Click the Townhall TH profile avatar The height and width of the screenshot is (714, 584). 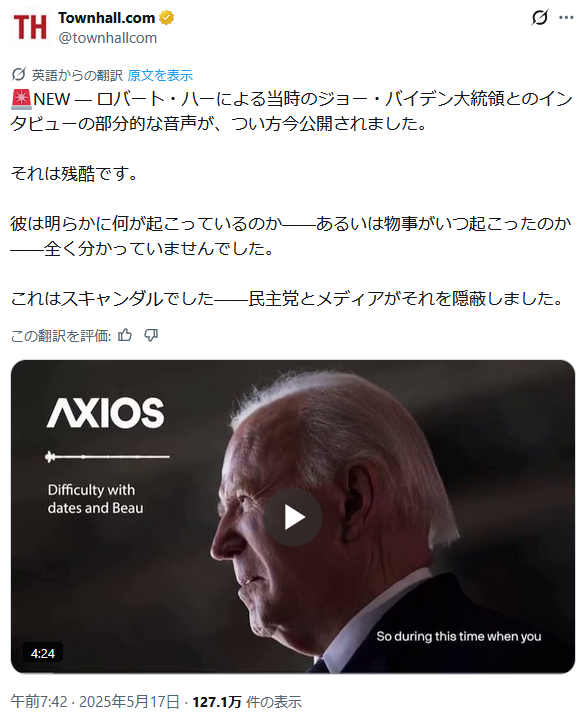(x=30, y=27)
